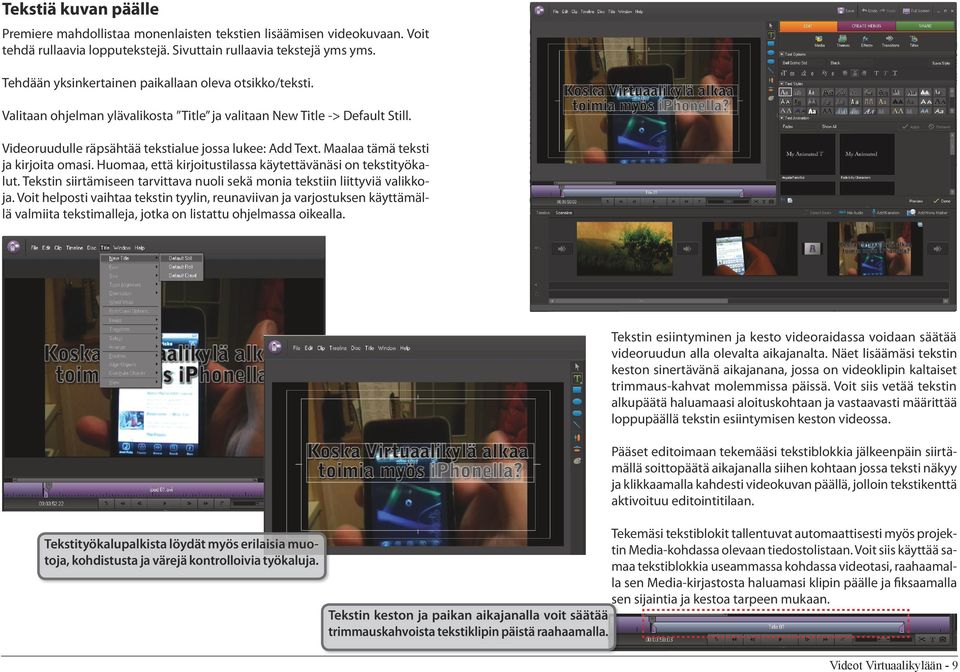The height and width of the screenshot is (672, 960).
Task: Click the transition icon between the sceneline clips
Action: tap(812, 248)
